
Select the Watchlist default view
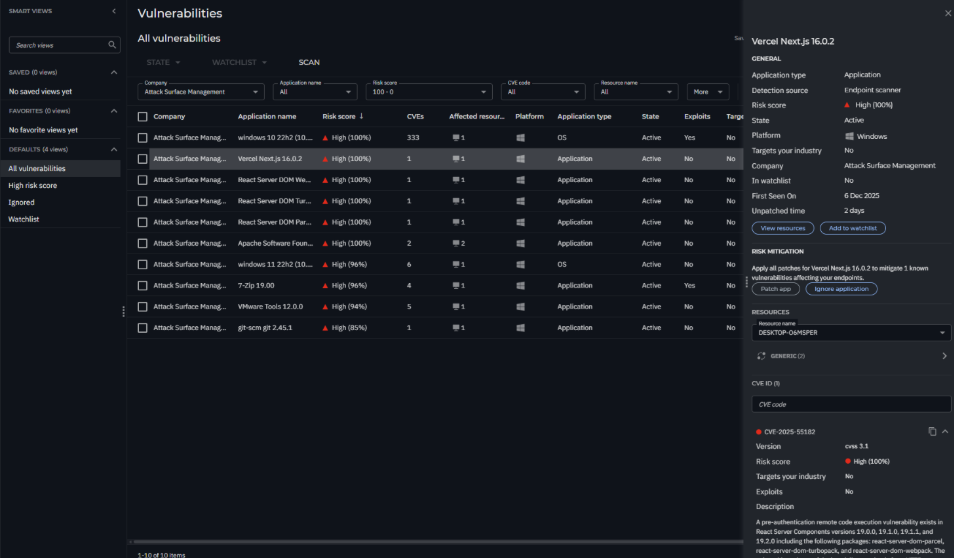click(24, 219)
